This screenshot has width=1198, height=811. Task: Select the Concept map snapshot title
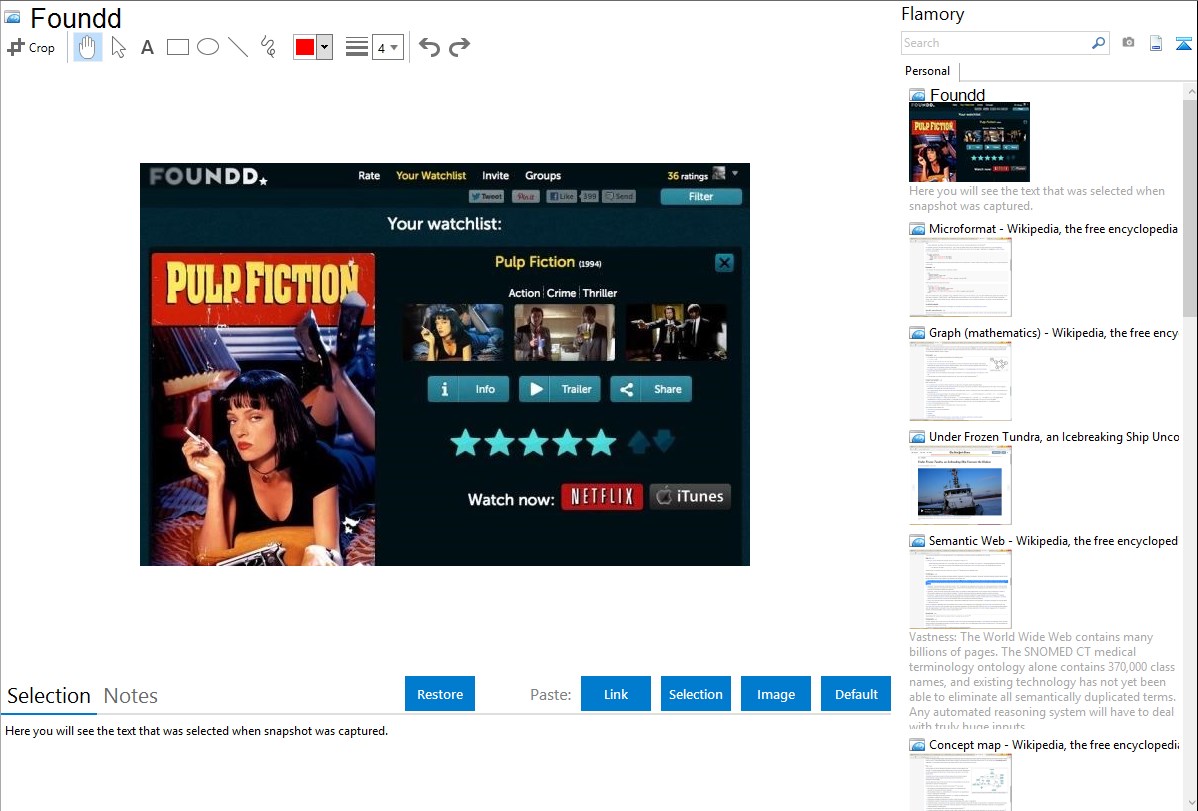point(1053,744)
